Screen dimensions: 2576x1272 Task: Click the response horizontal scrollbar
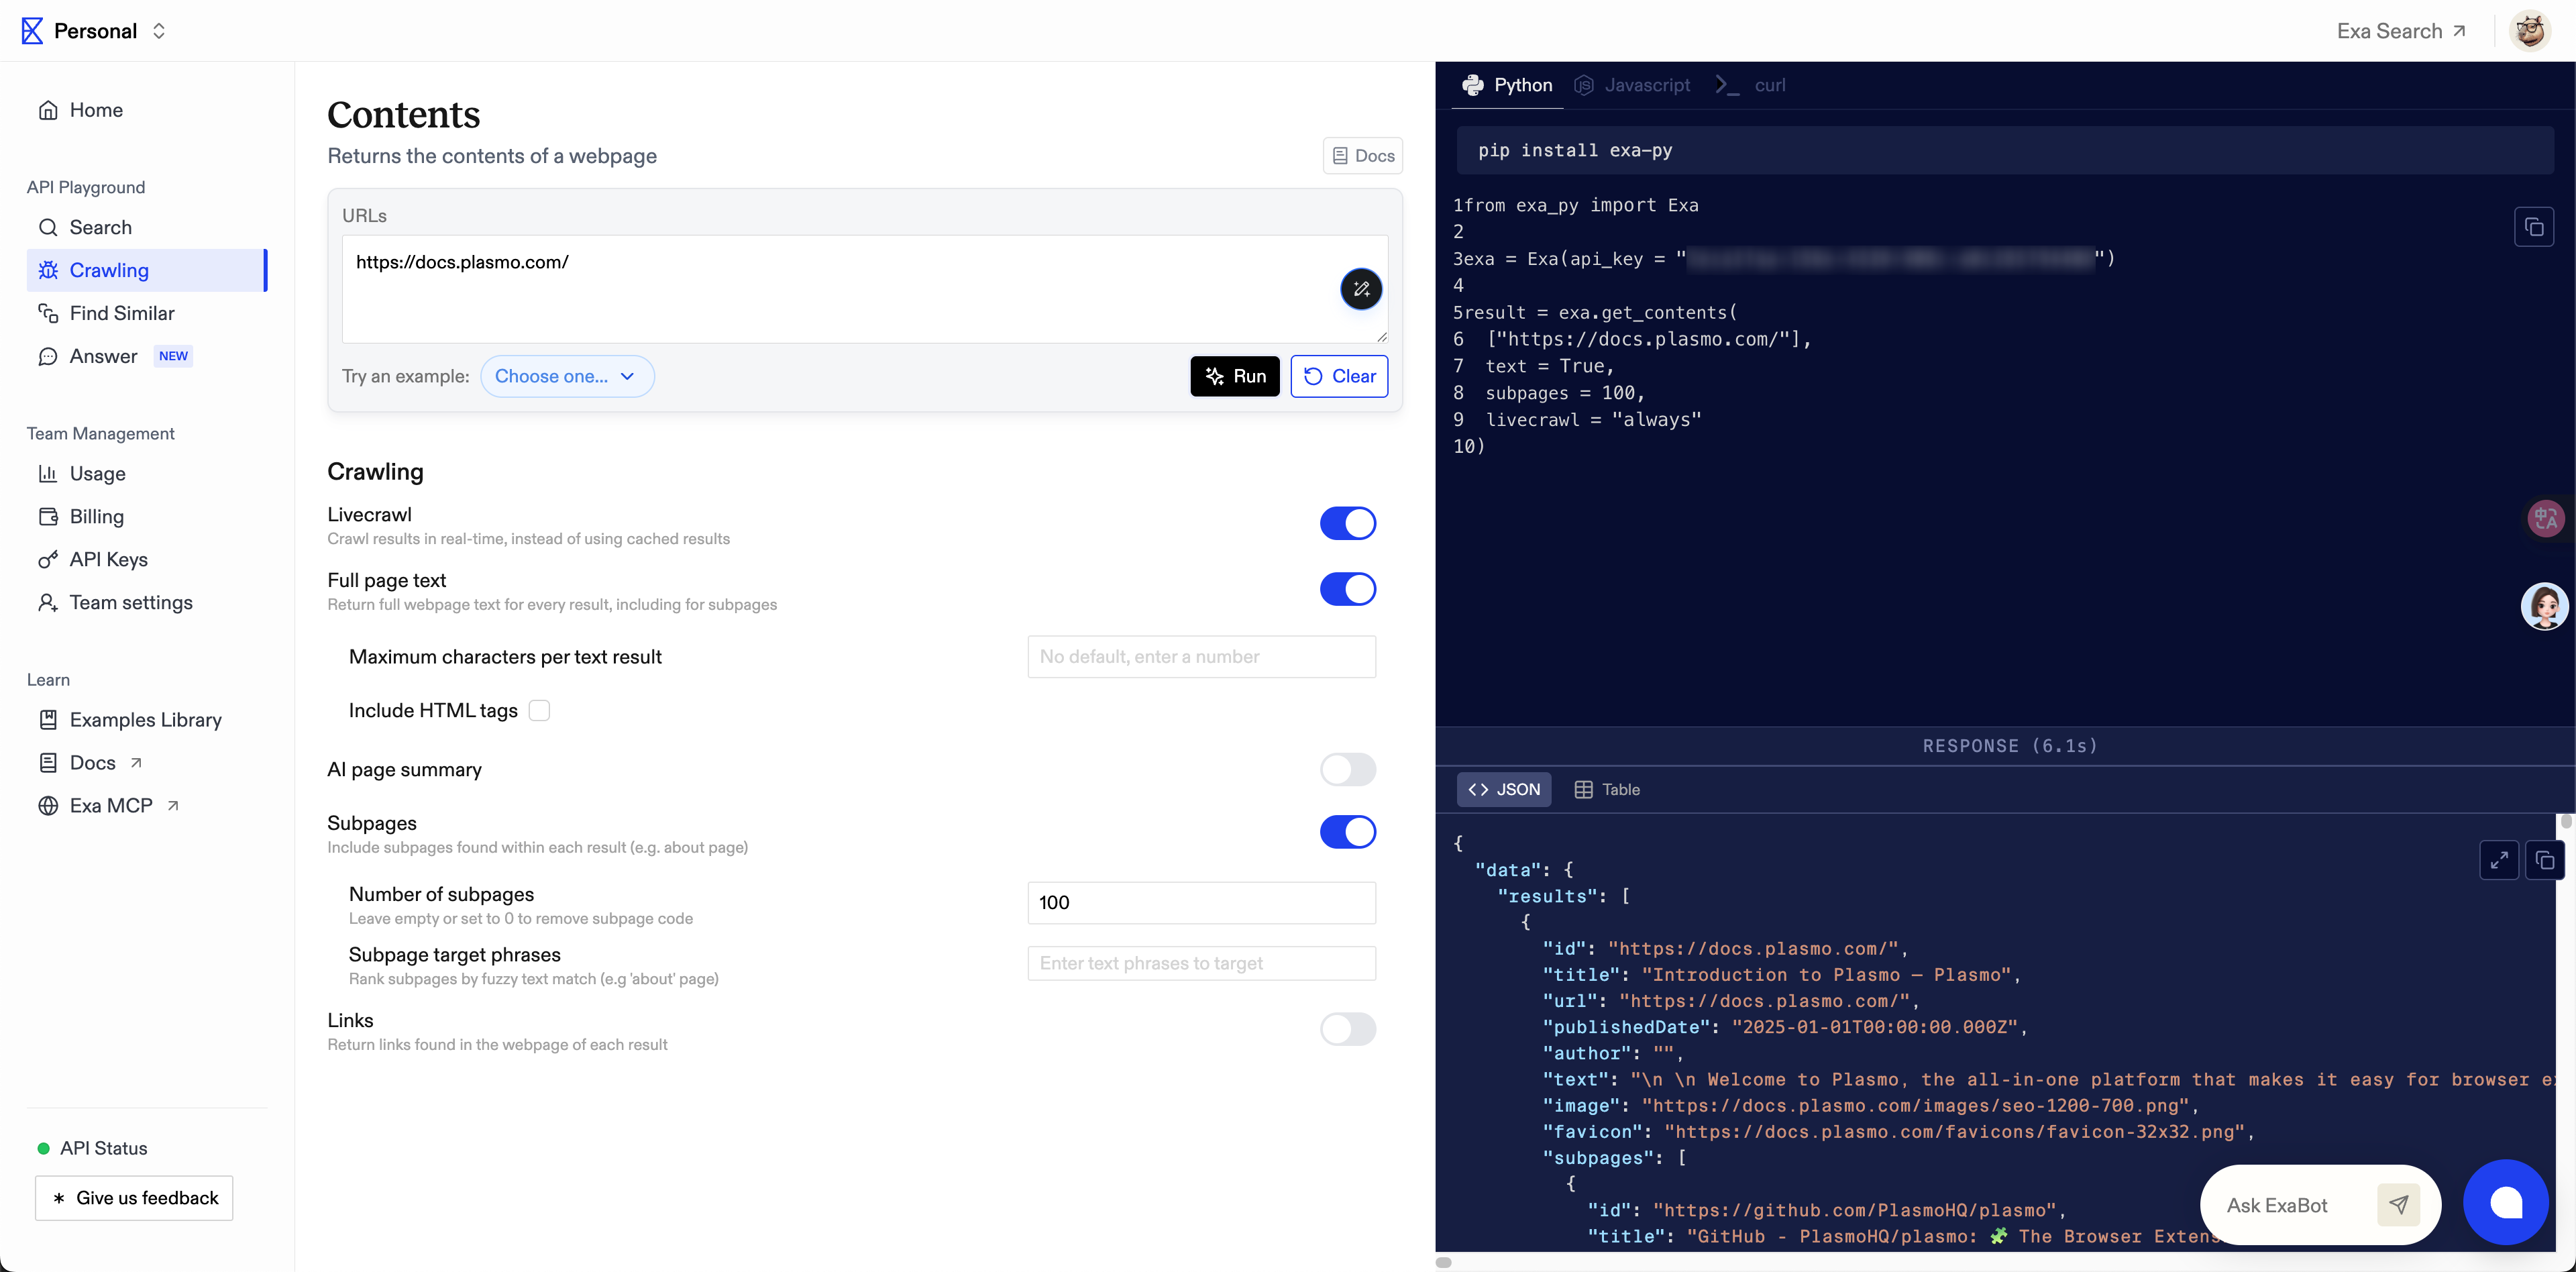tap(1443, 1262)
